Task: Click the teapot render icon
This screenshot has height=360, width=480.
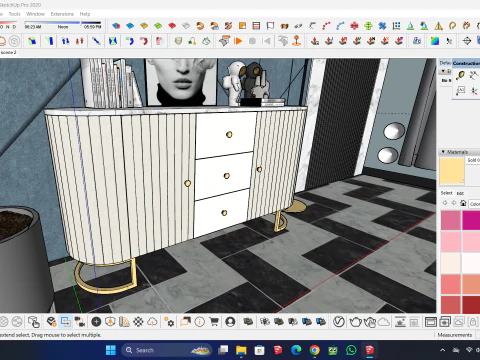Action: 356,322
